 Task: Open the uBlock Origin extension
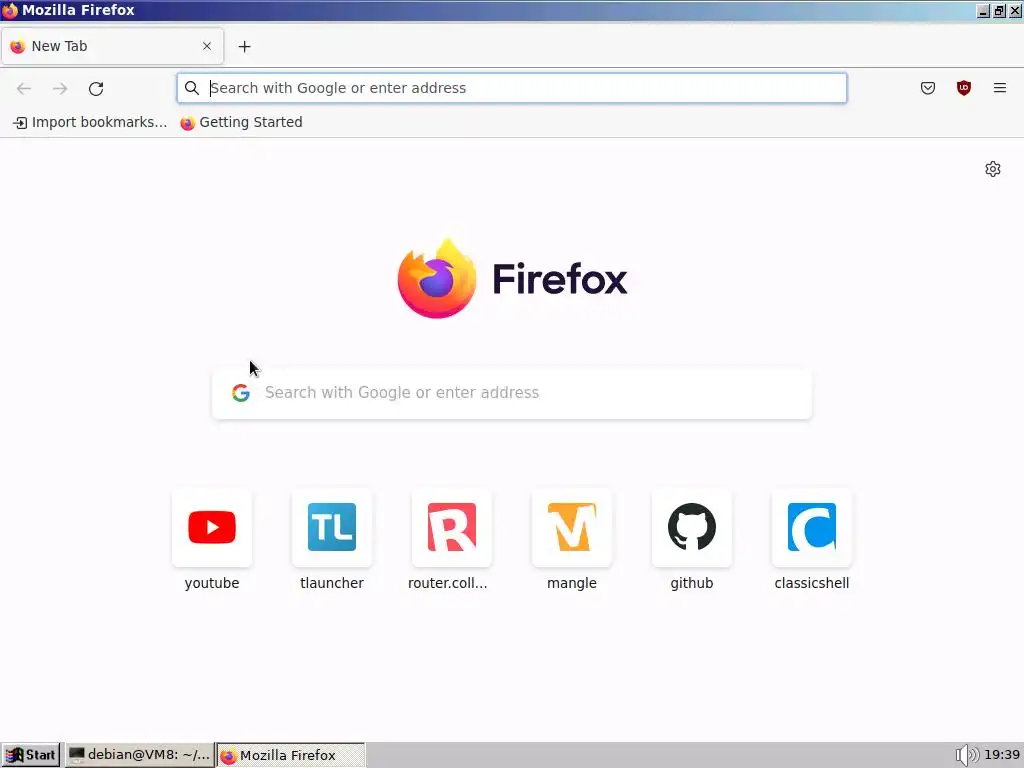[963, 88]
